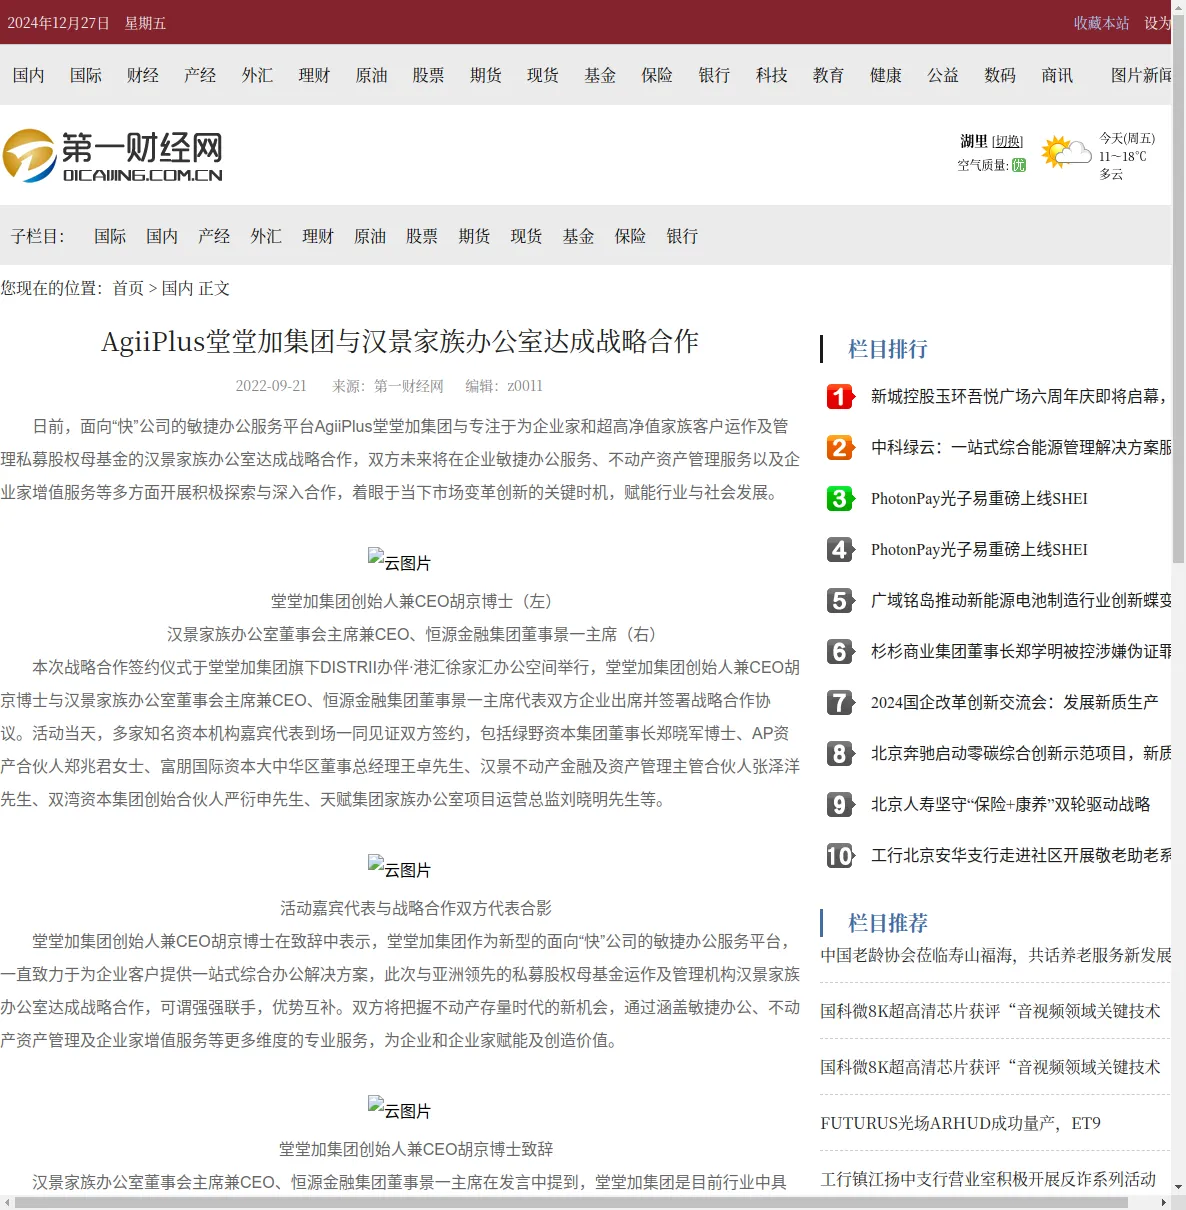Open 财经 in the main navigation
Screen dimensions: 1186x1210
point(143,75)
